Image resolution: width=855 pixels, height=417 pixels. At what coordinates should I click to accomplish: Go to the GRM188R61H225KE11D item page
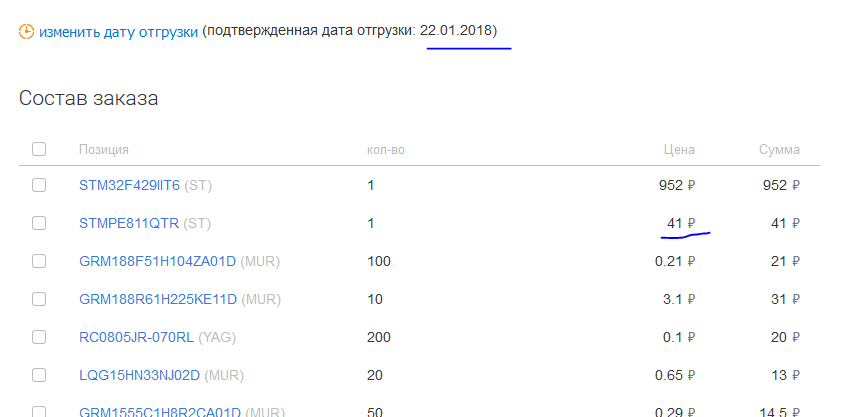158,299
